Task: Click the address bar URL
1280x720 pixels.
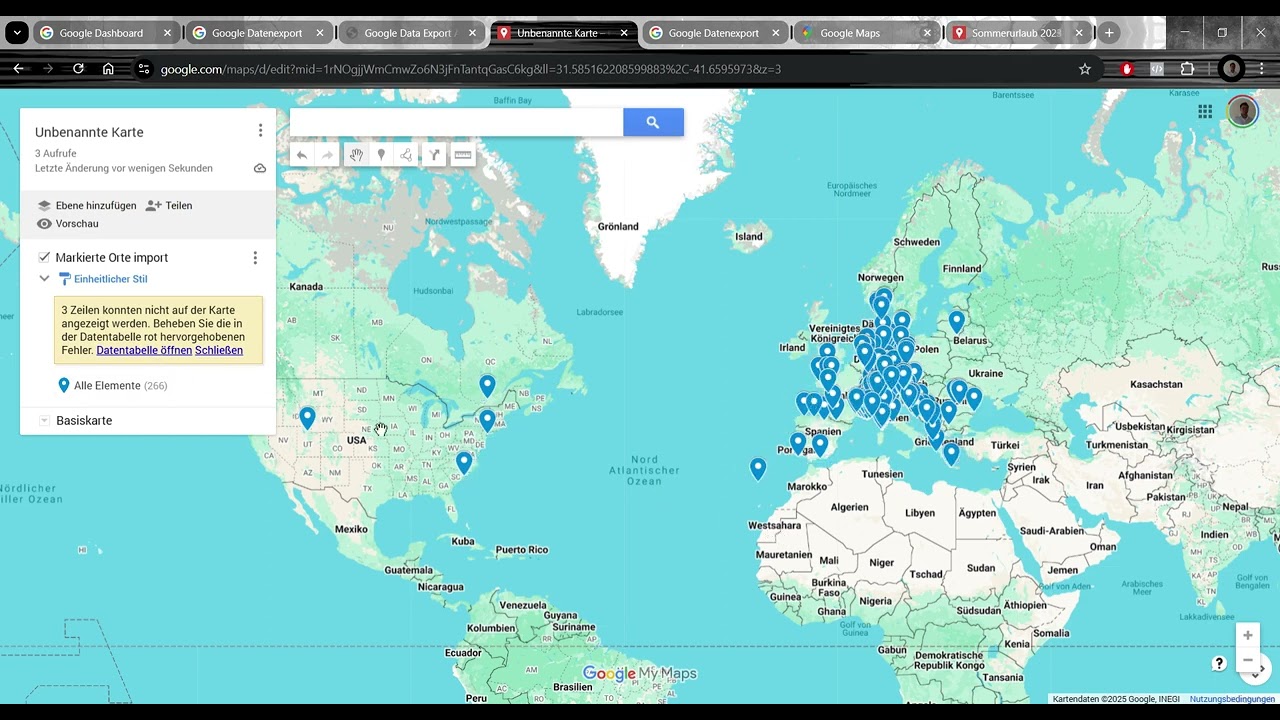Action: tap(471, 69)
